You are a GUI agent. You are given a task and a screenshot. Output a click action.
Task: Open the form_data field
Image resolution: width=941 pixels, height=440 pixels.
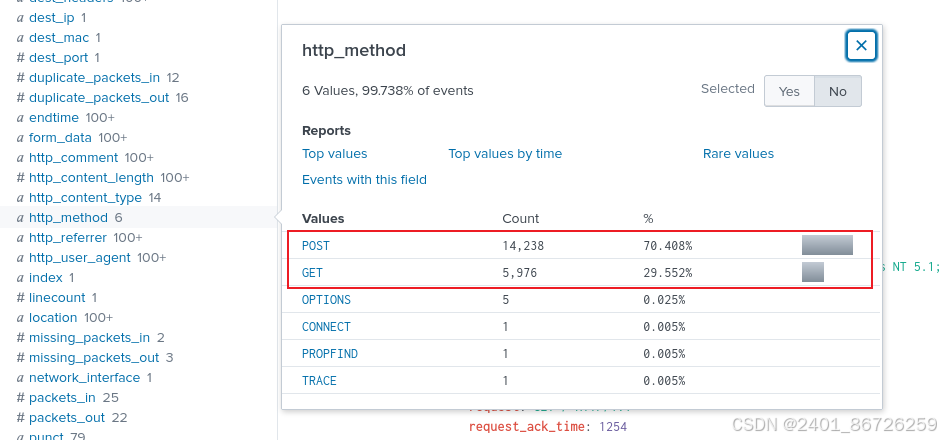[60, 137]
